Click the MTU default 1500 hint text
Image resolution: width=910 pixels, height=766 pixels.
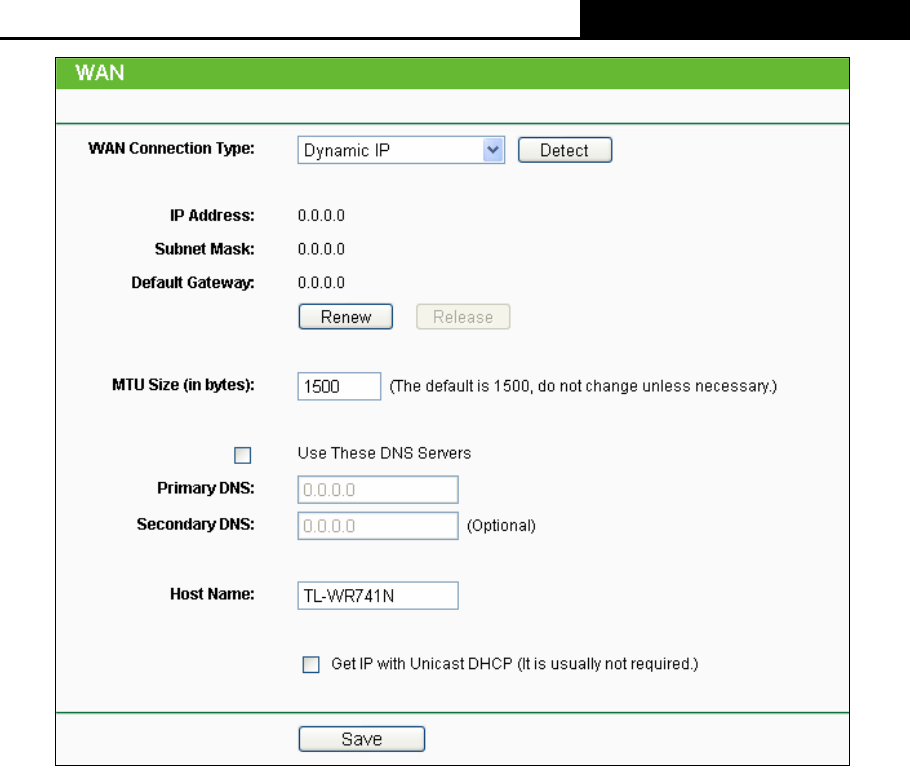[x=583, y=386]
